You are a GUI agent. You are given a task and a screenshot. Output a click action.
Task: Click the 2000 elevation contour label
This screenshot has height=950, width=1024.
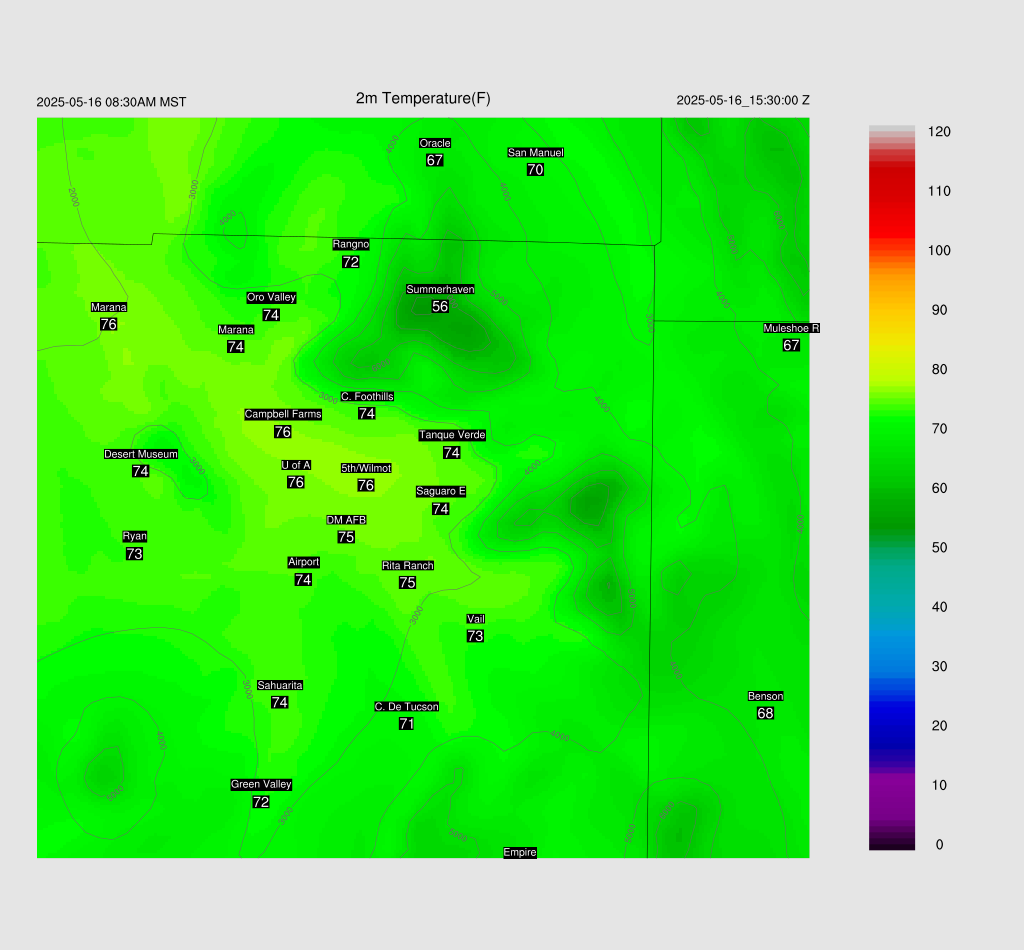click(73, 197)
